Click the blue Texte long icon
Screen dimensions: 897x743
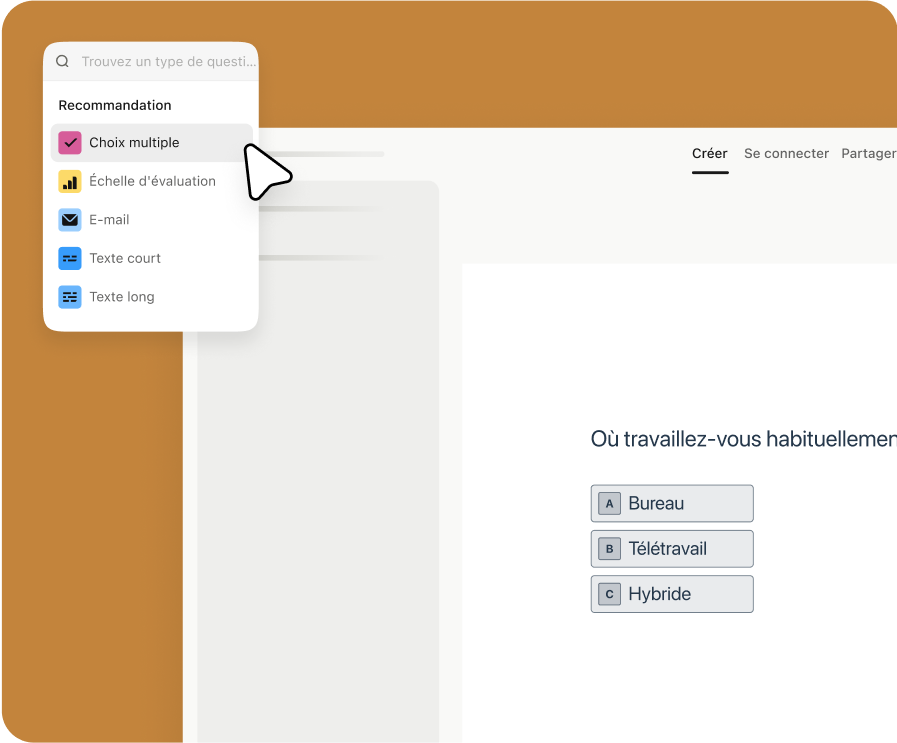[x=70, y=297]
